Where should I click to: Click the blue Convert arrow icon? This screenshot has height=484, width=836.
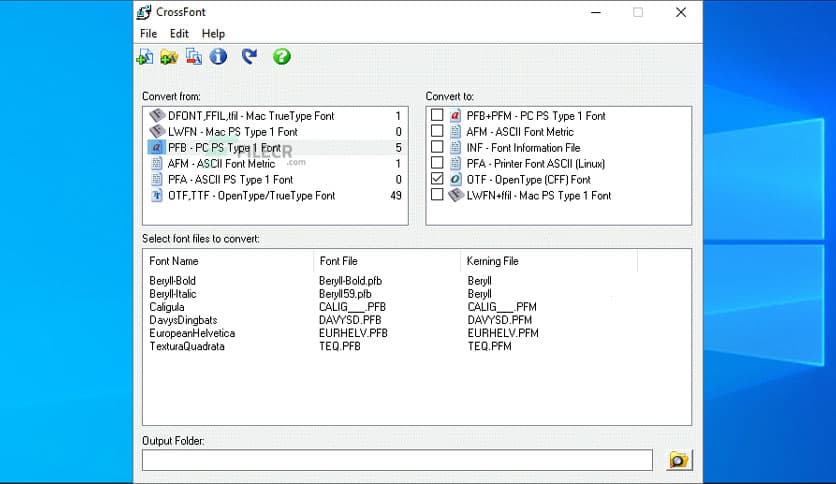(249, 57)
